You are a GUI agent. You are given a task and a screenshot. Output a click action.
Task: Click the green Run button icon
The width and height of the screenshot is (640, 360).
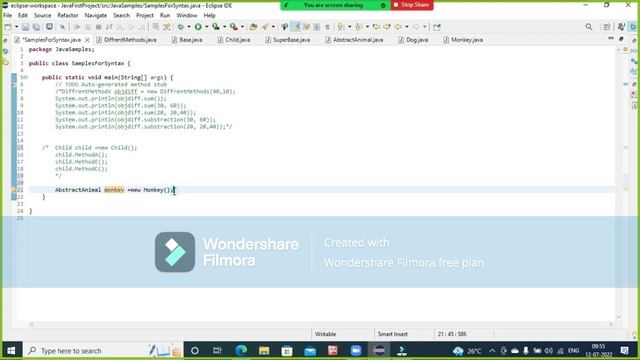pyautogui.click(x=198, y=27)
